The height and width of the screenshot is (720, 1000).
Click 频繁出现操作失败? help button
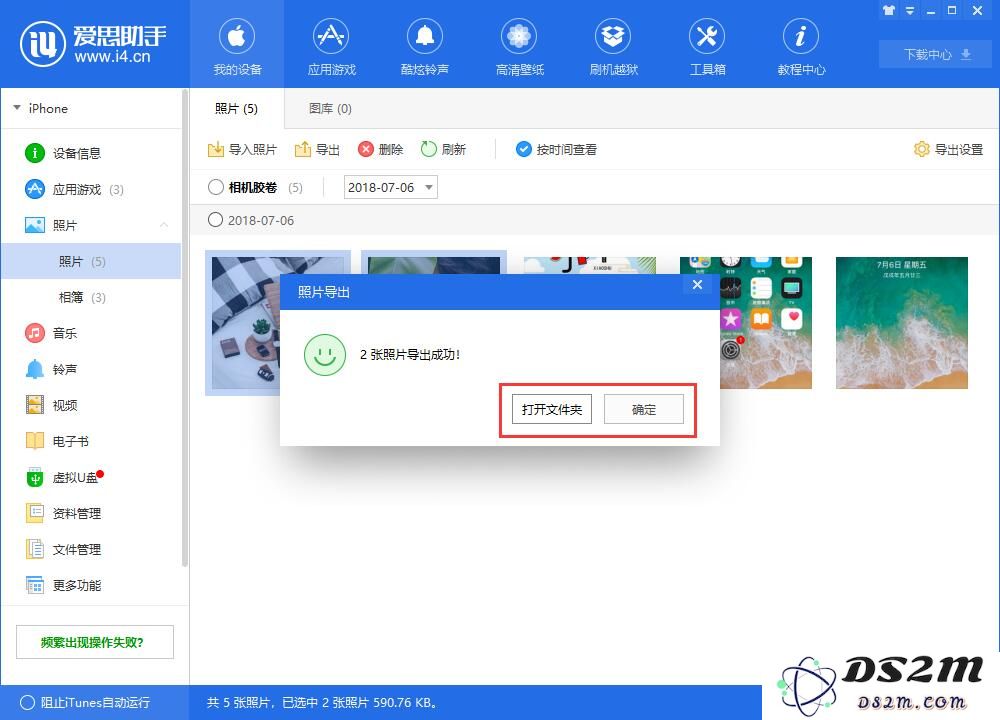(x=94, y=642)
